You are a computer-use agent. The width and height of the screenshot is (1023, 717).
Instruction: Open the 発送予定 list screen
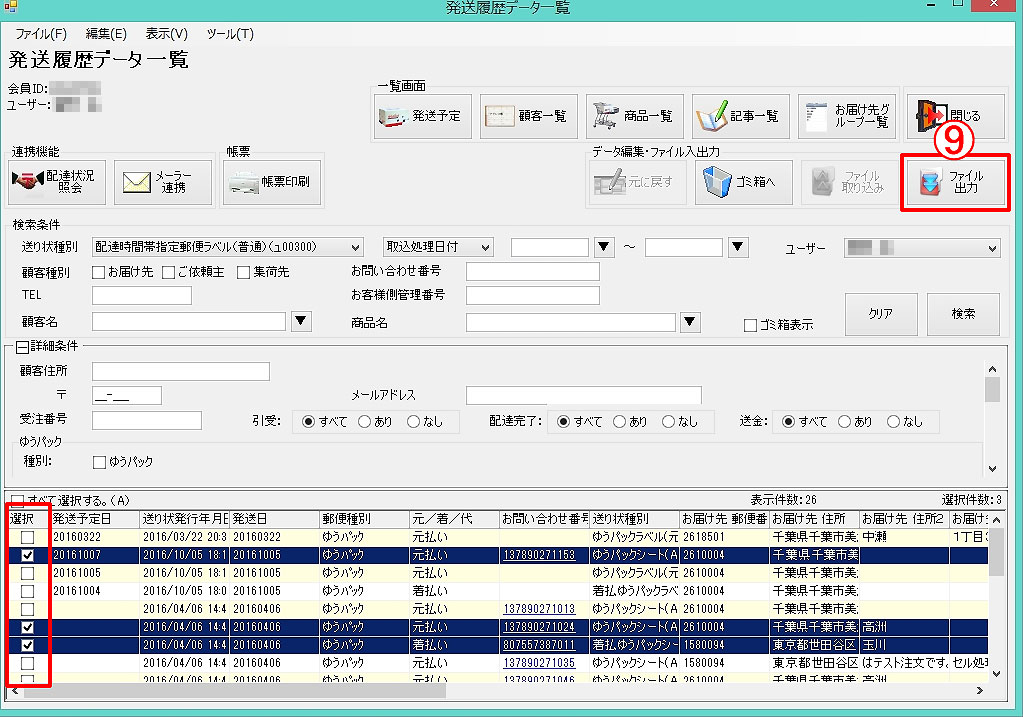point(421,117)
